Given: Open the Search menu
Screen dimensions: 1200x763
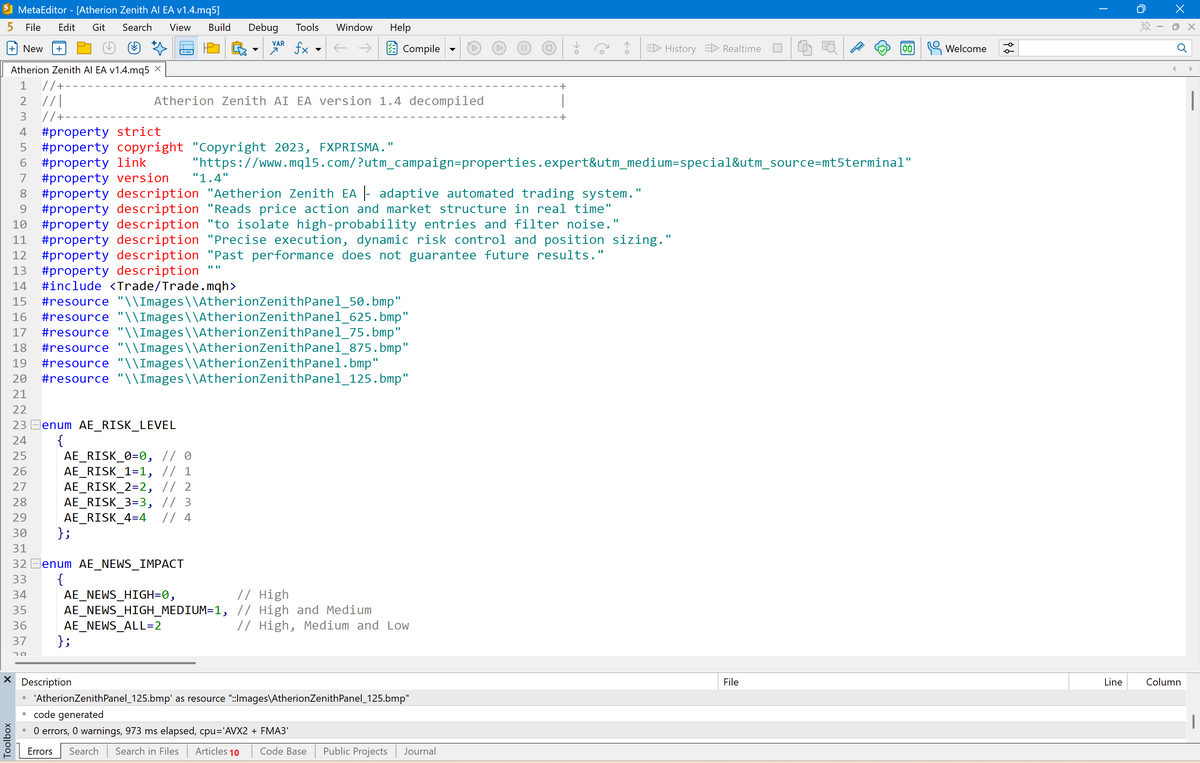Looking at the screenshot, I should [x=137, y=27].
